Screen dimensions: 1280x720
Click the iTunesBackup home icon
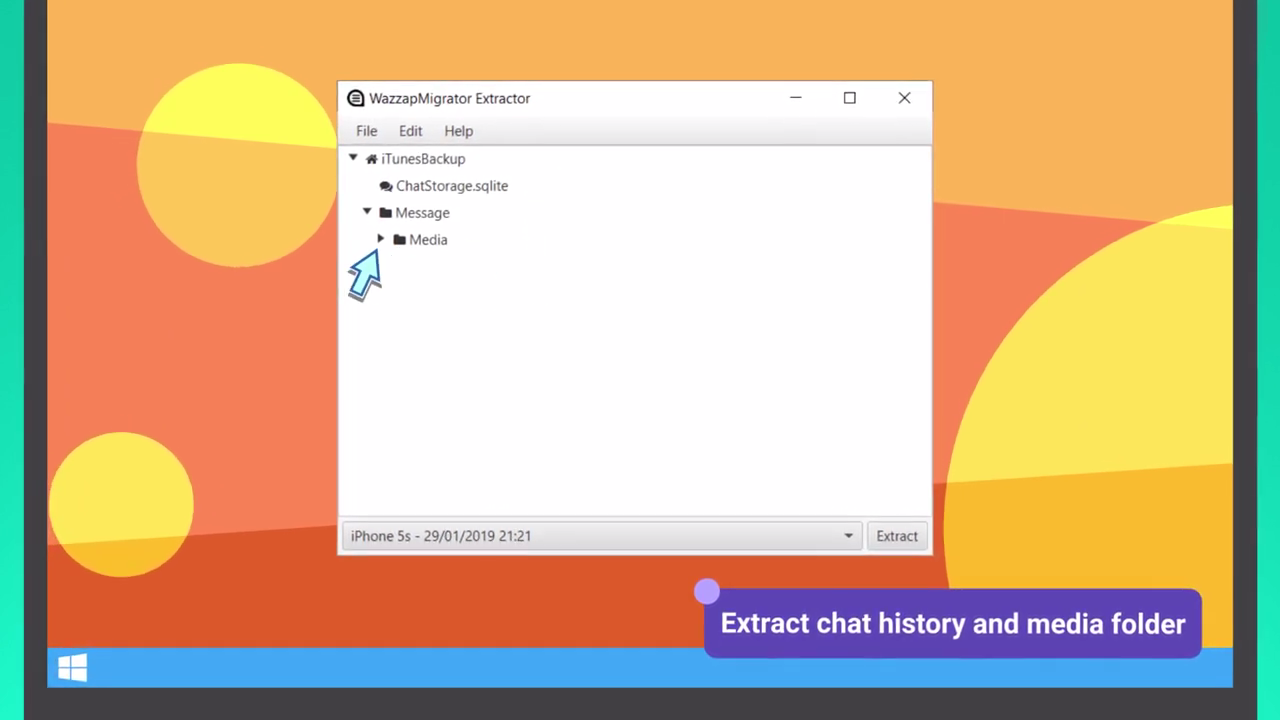pyautogui.click(x=371, y=159)
